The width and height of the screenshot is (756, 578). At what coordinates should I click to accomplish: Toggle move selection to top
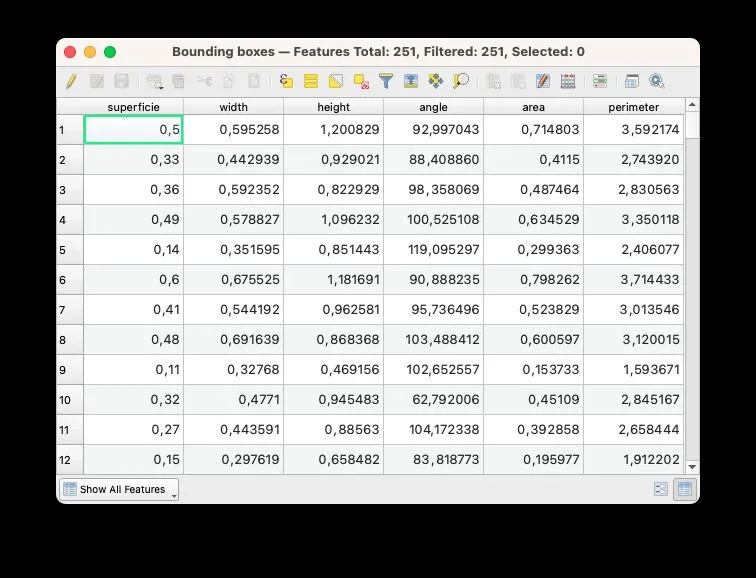pyautogui.click(x=411, y=81)
